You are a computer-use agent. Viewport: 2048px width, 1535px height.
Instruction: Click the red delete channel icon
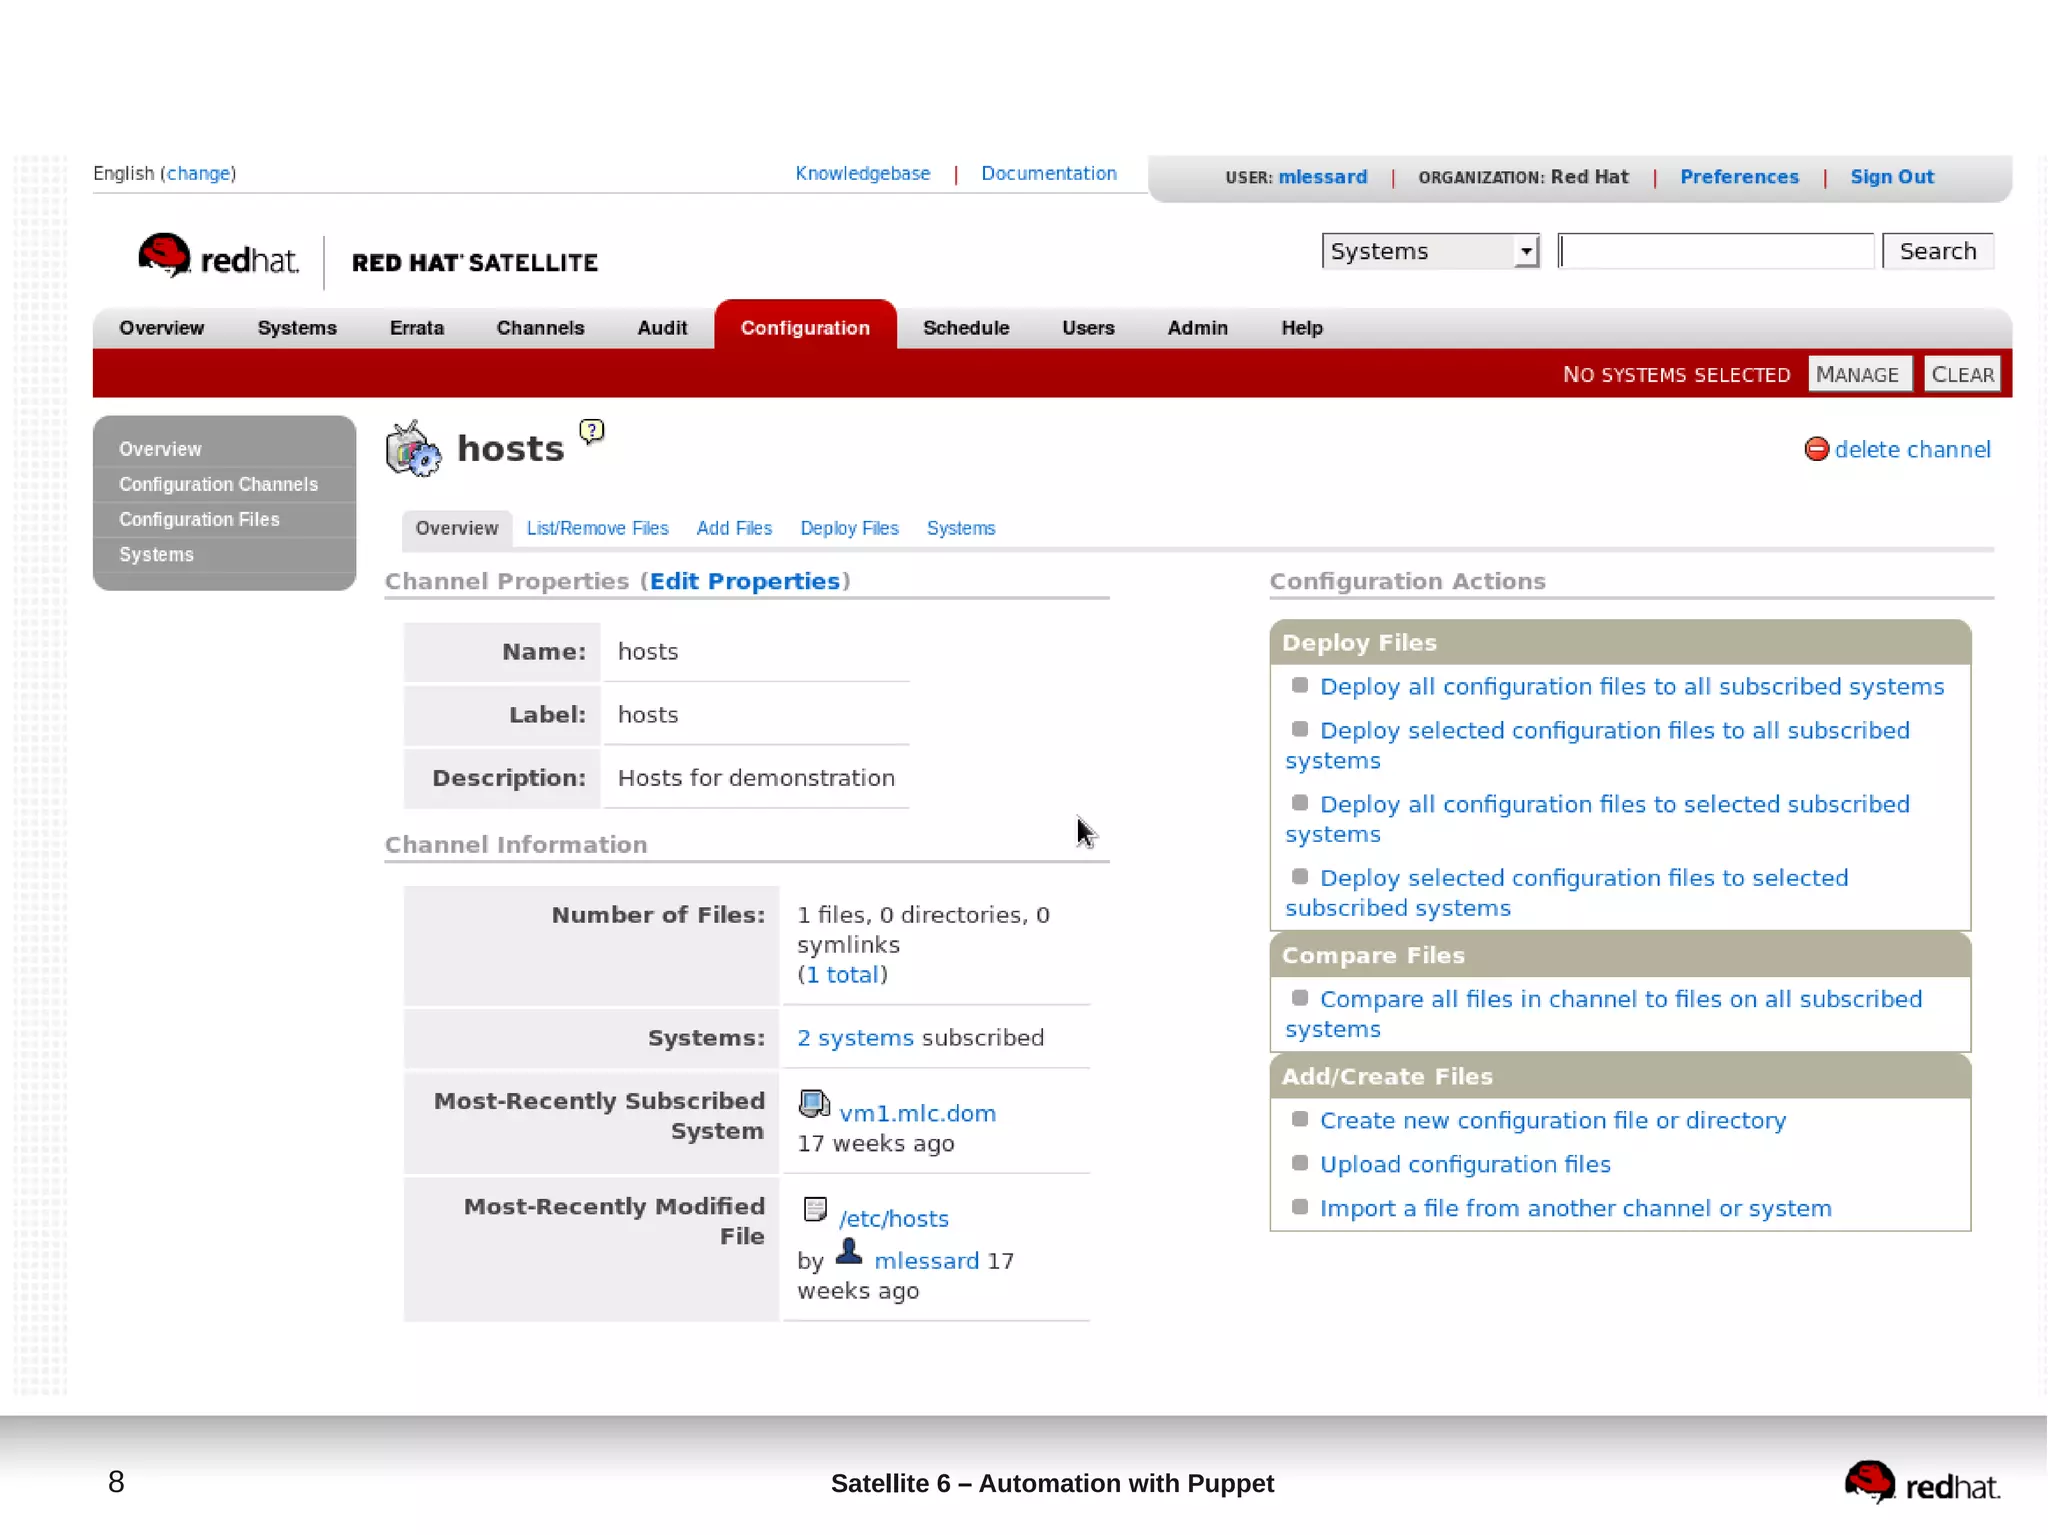click(x=1815, y=449)
